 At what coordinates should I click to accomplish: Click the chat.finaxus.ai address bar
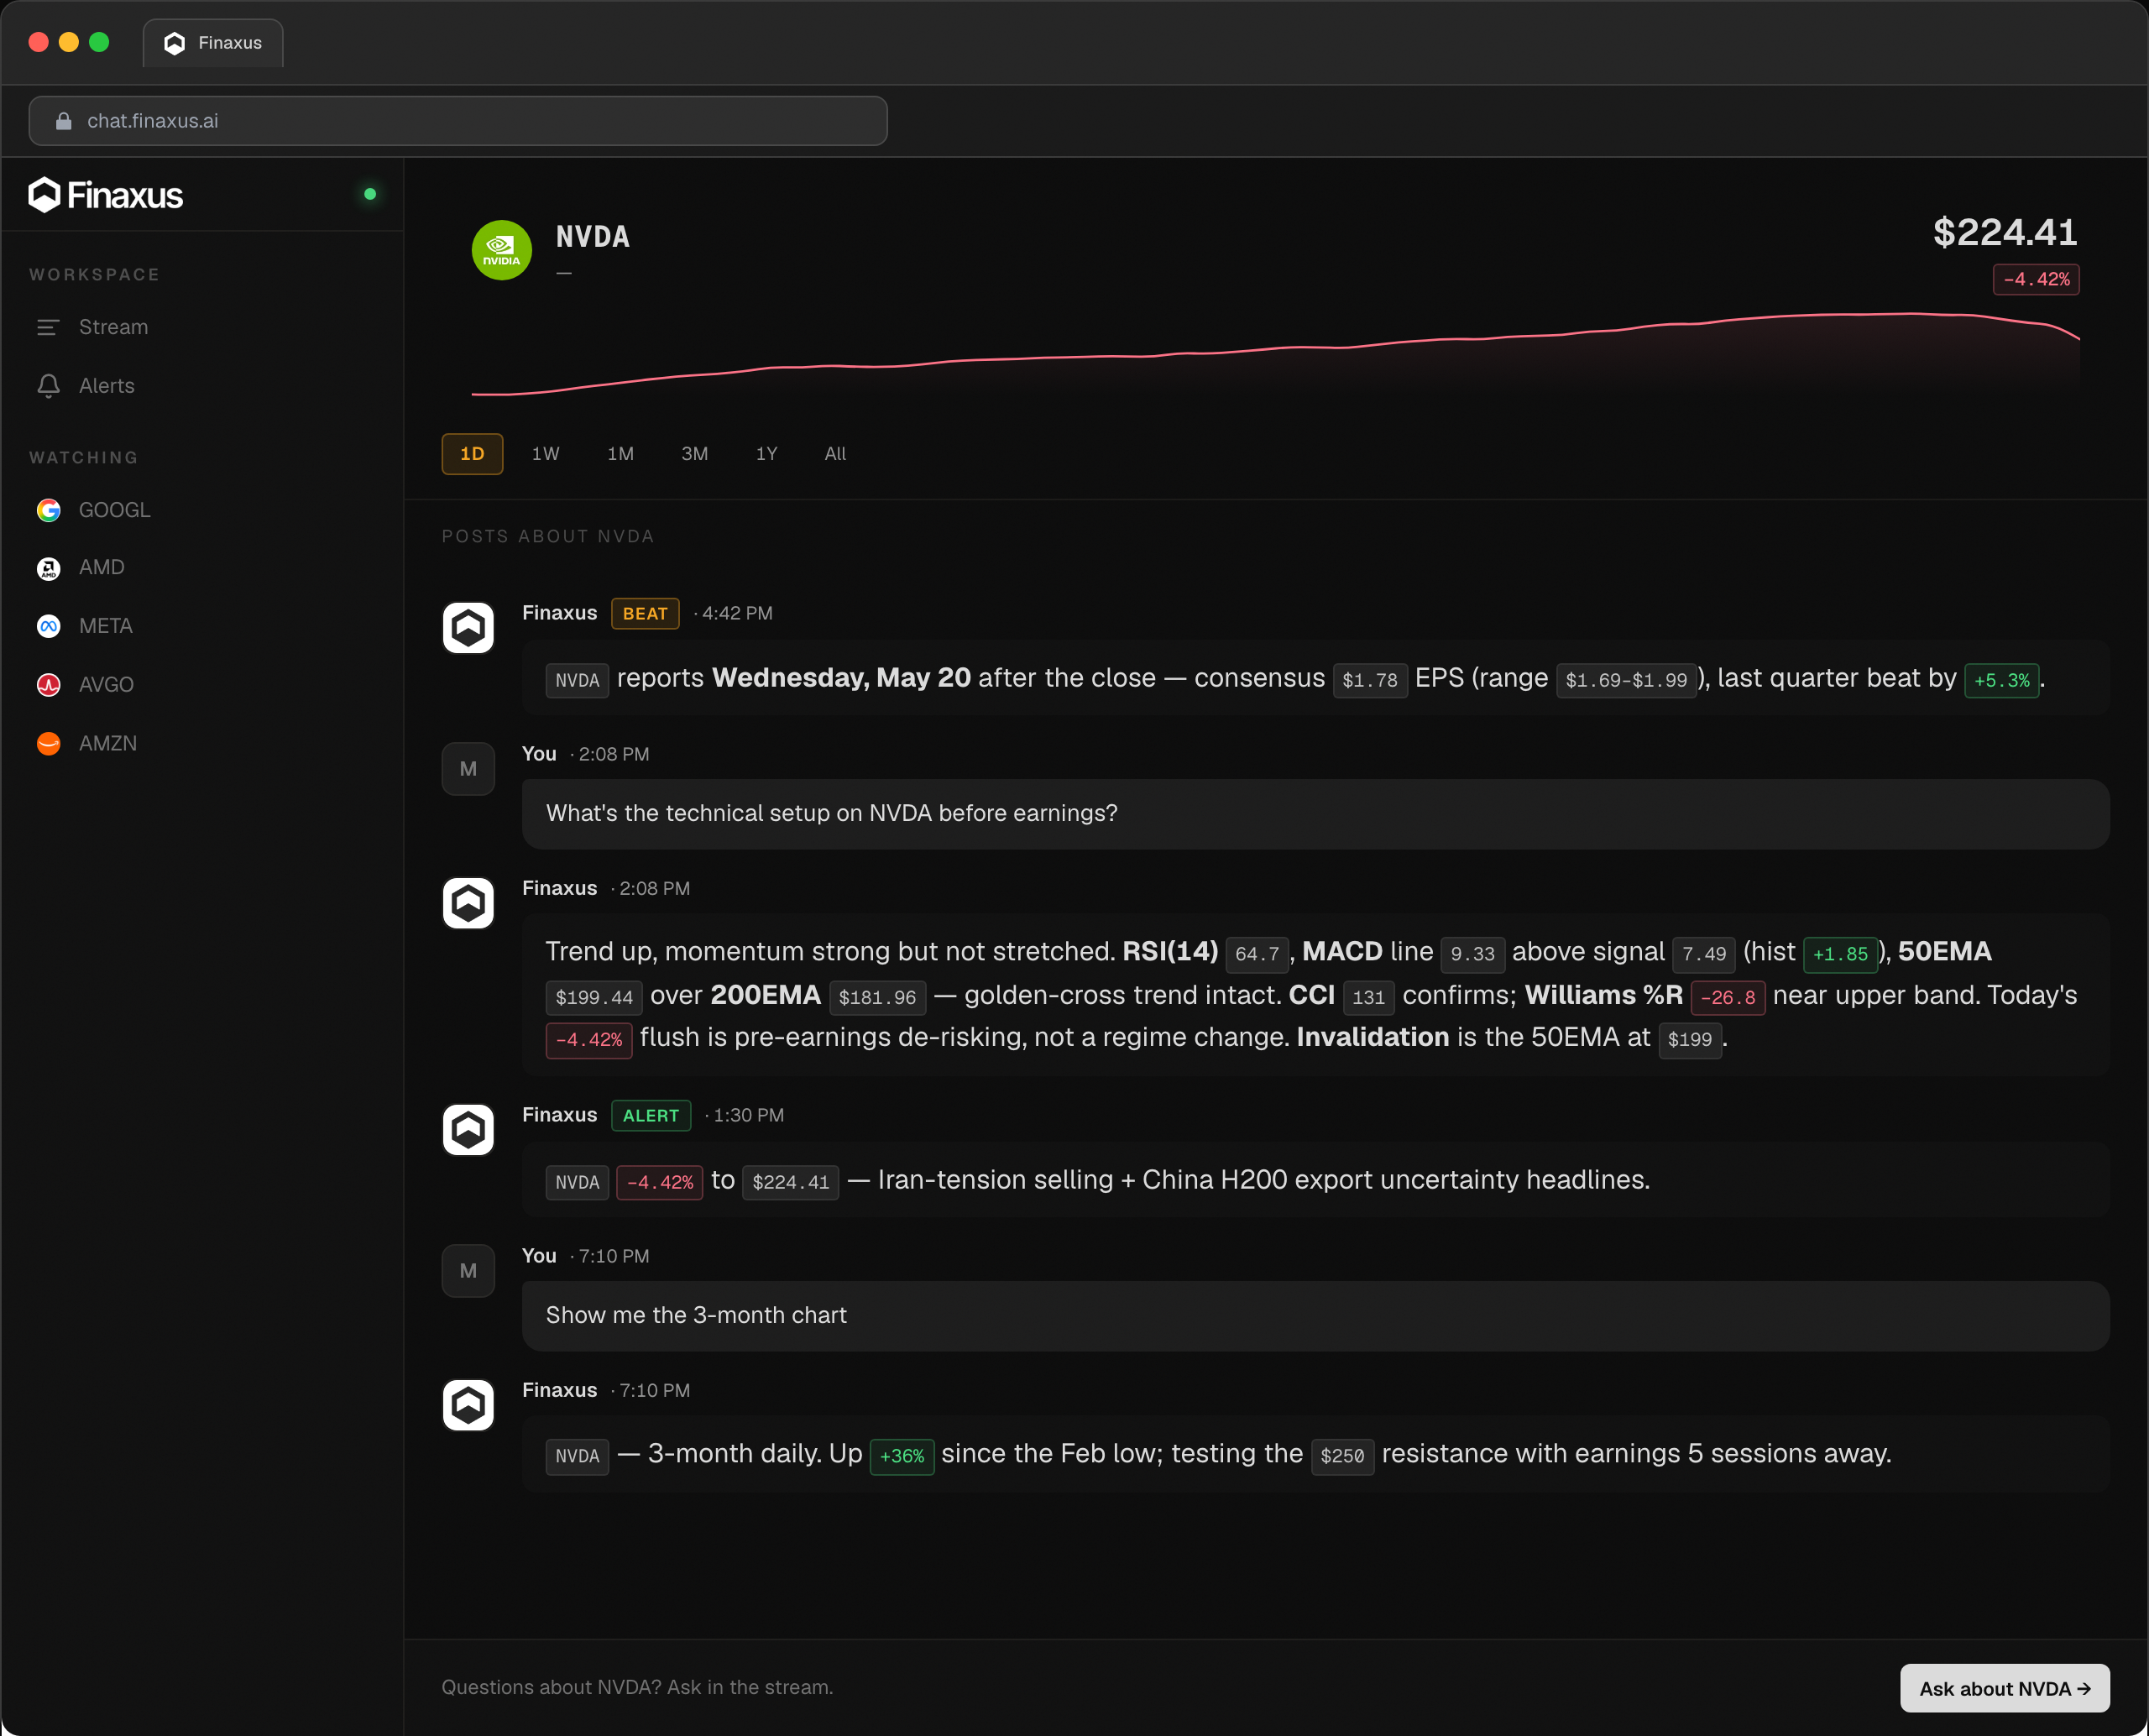point(458,121)
